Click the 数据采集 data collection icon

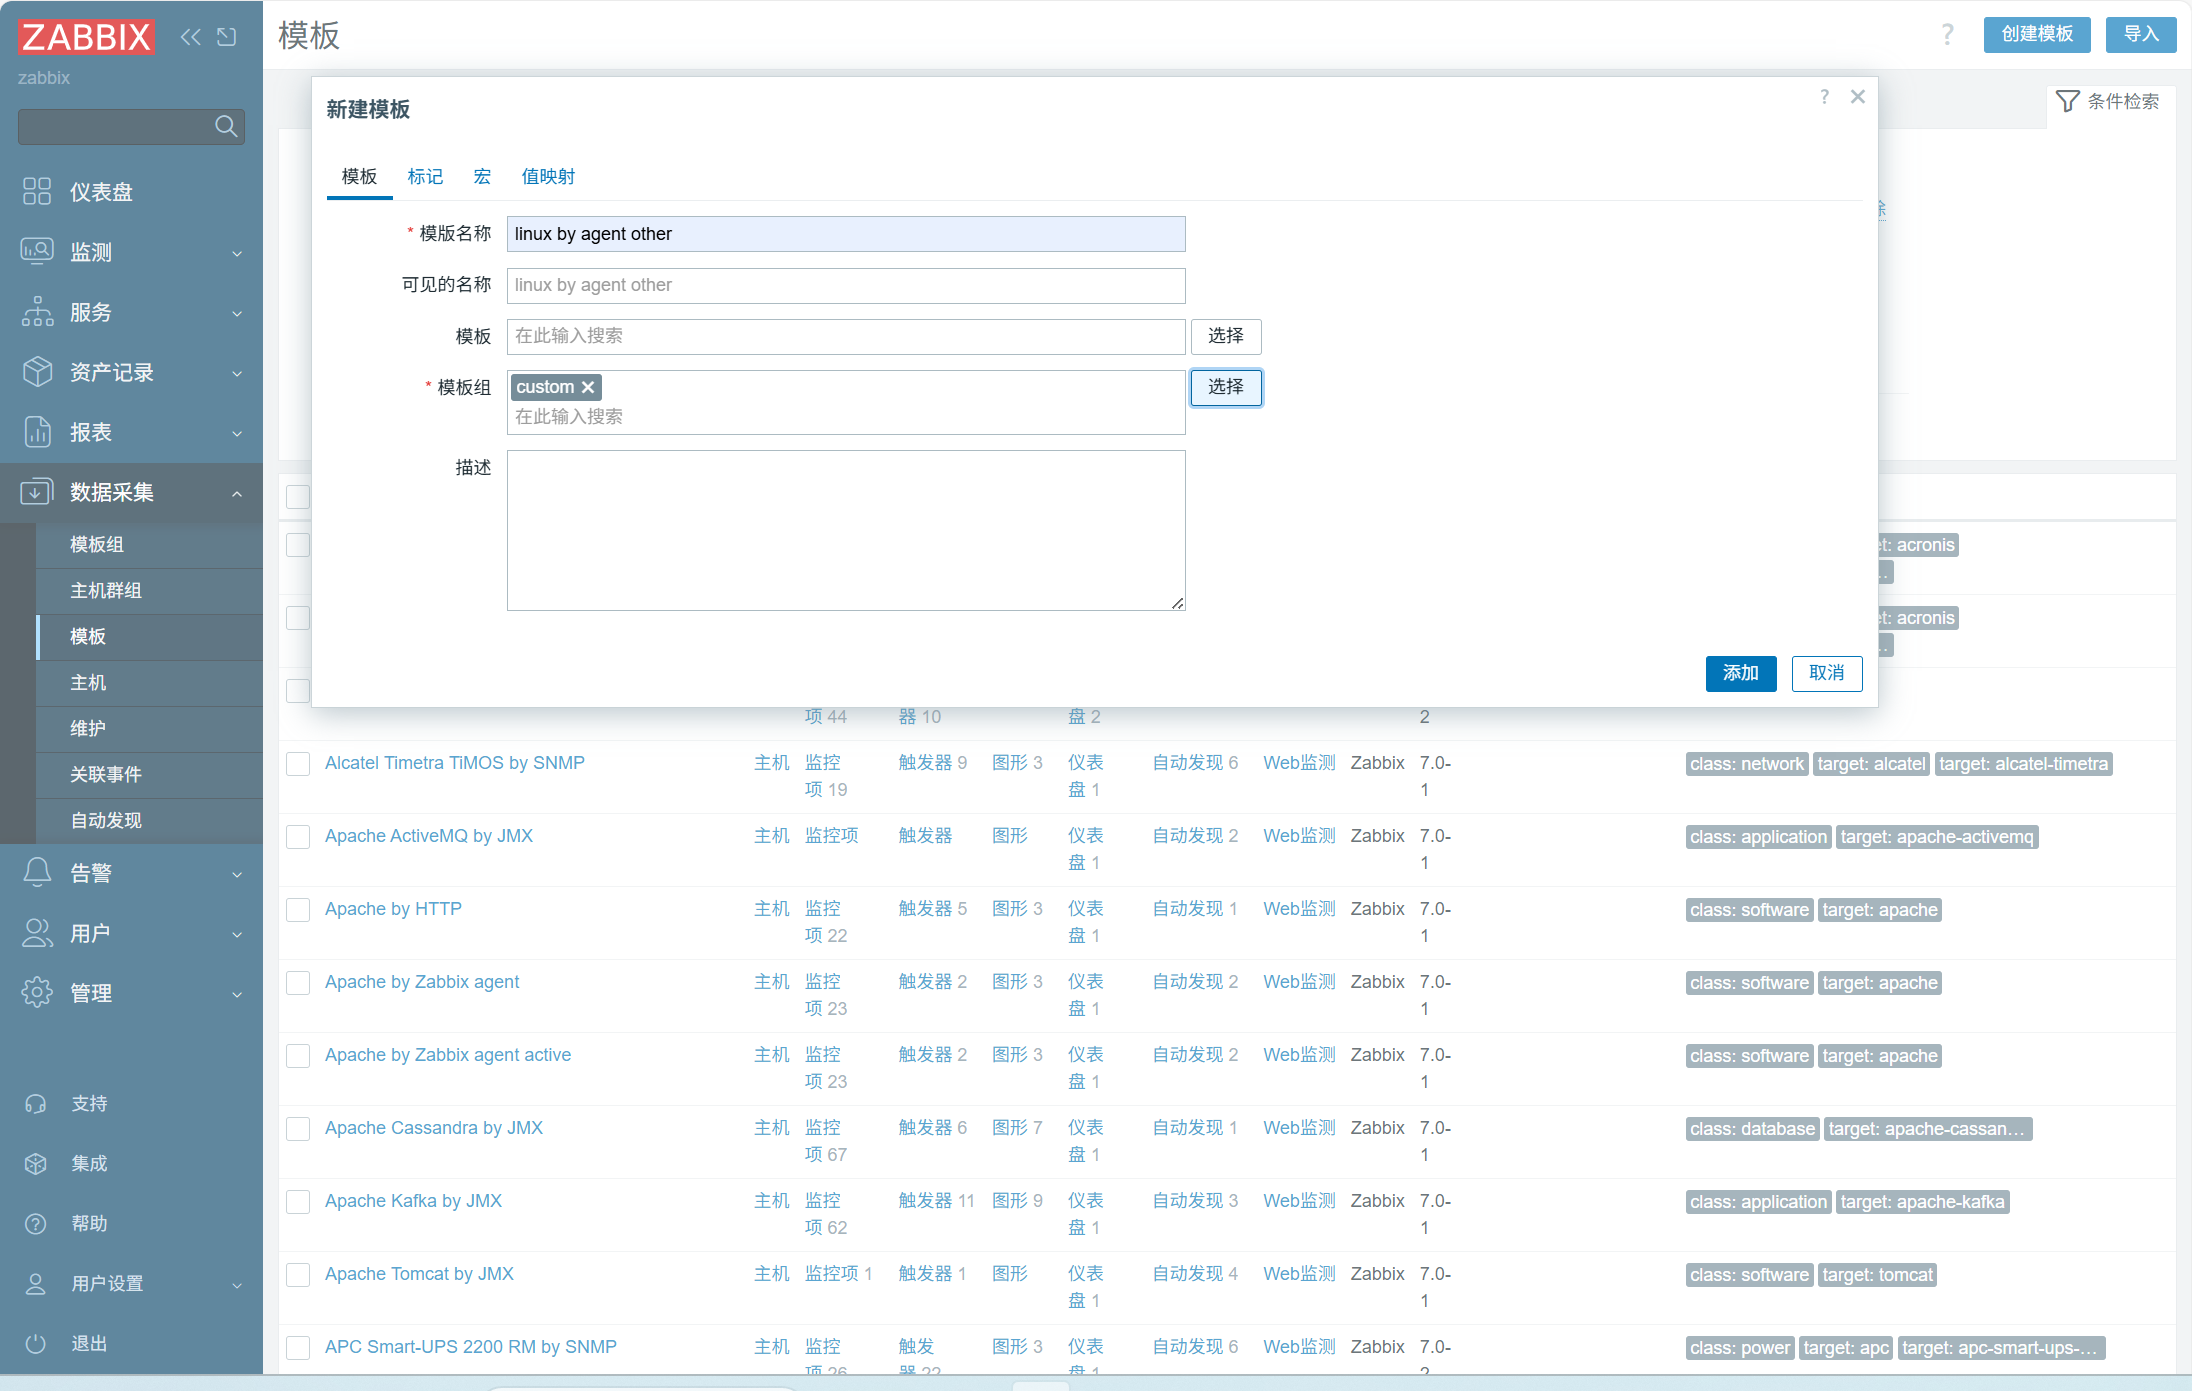point(37,491)
